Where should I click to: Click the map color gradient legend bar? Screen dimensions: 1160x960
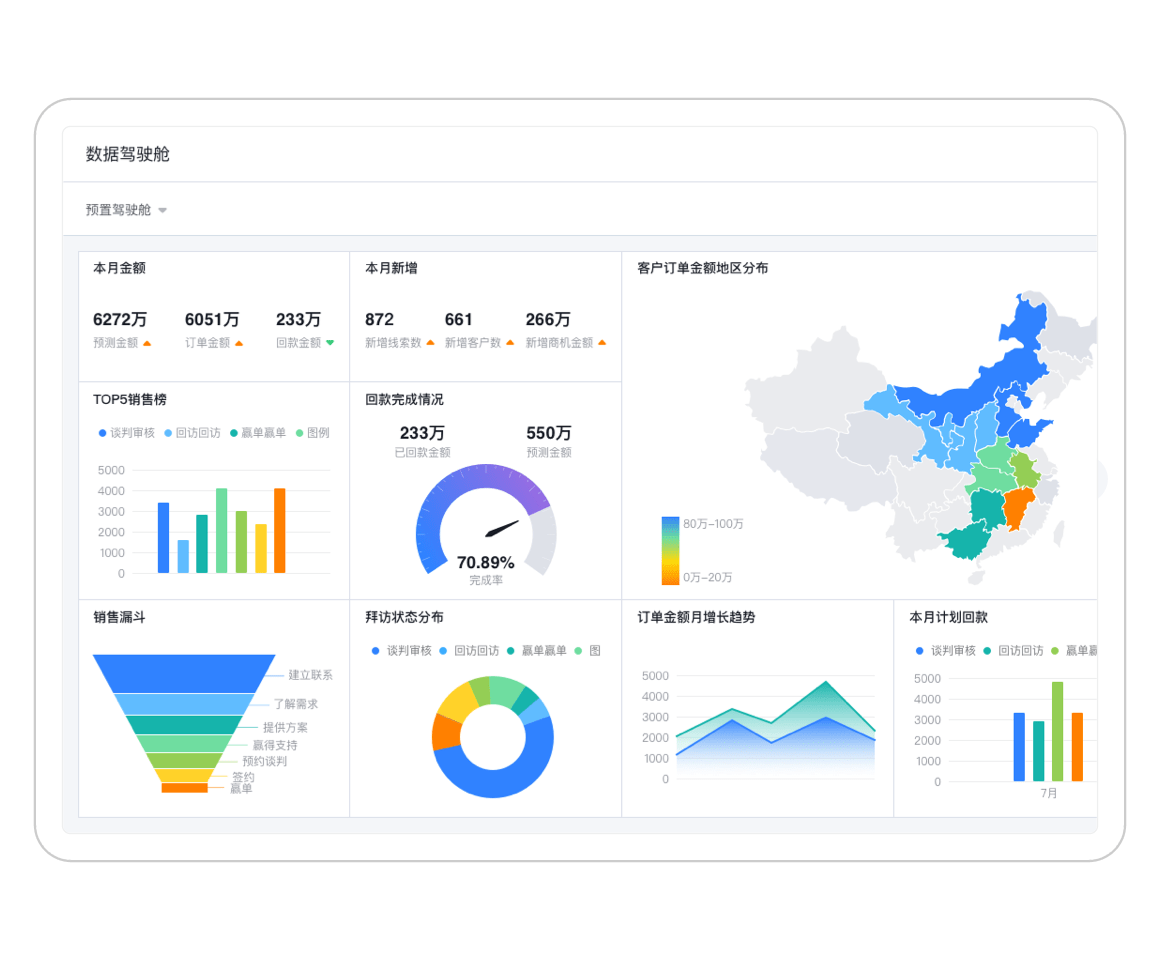[x=670, y=550]
